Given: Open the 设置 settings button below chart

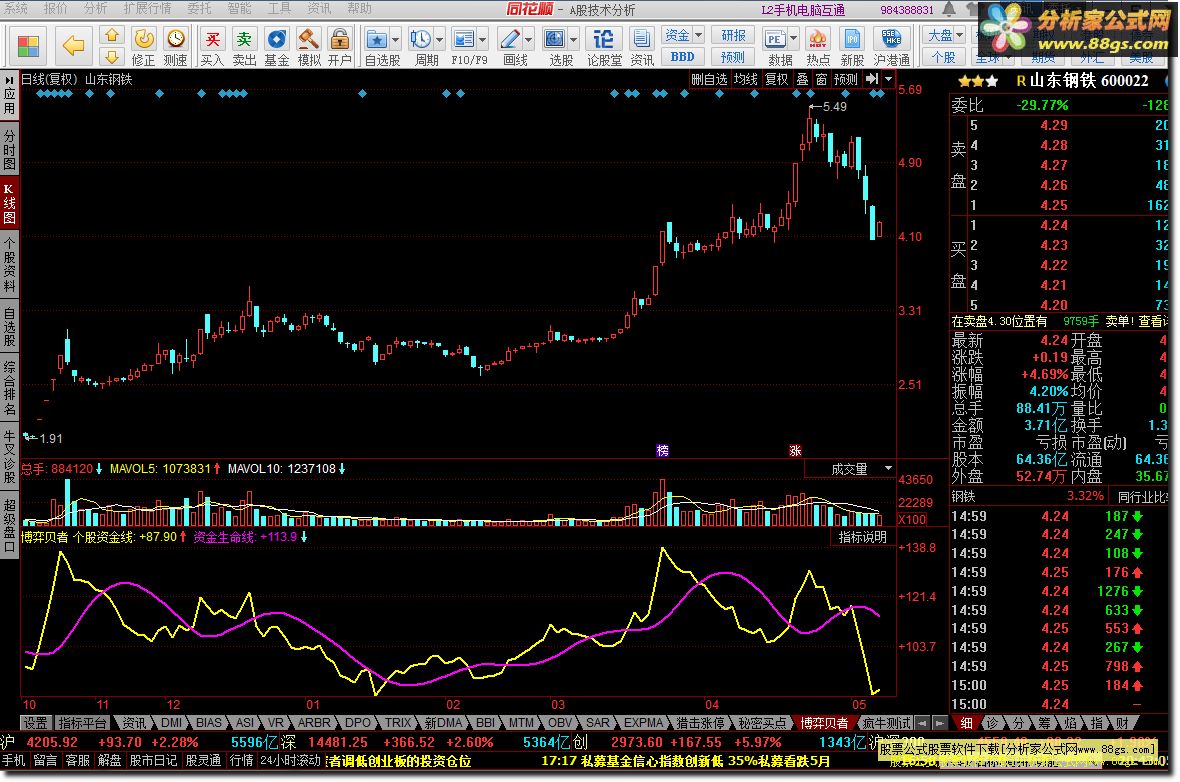Looking at the screenshot, I should click(x=35, y=723).
